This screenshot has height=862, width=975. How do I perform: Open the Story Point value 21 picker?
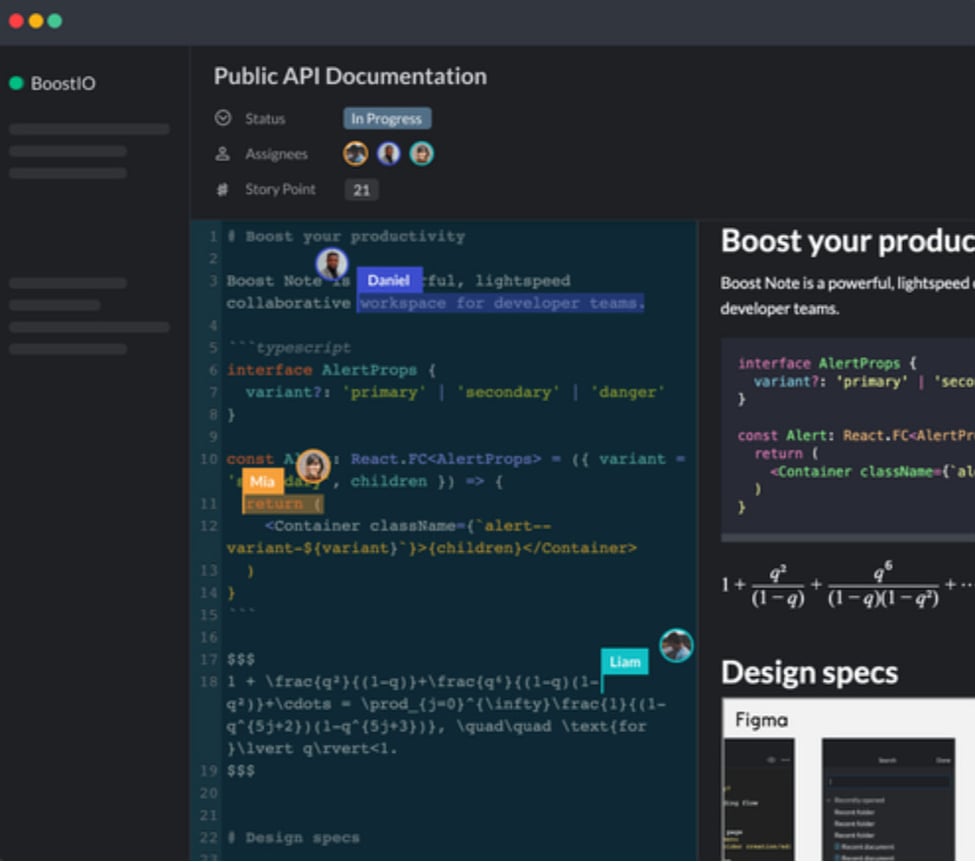pos(362,189)
